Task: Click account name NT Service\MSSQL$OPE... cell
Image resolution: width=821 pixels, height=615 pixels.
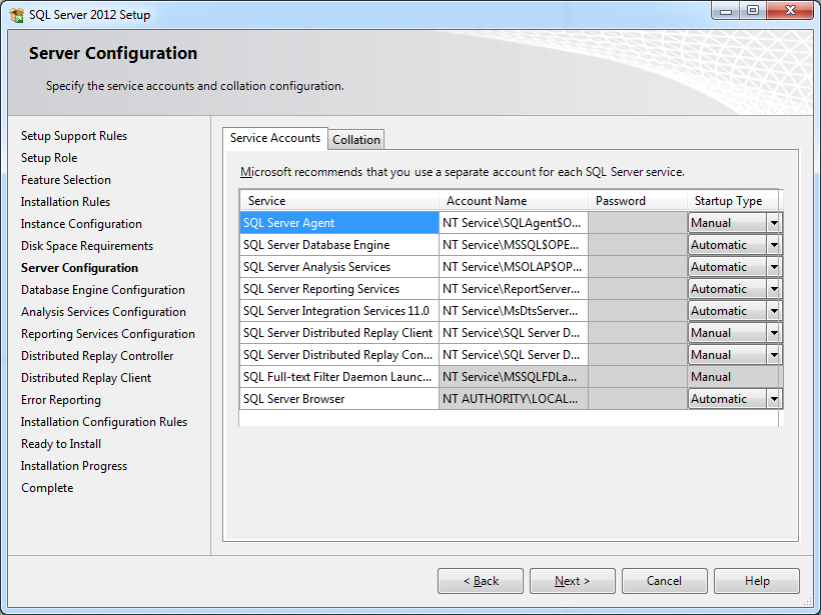Action: coord(514,245)
